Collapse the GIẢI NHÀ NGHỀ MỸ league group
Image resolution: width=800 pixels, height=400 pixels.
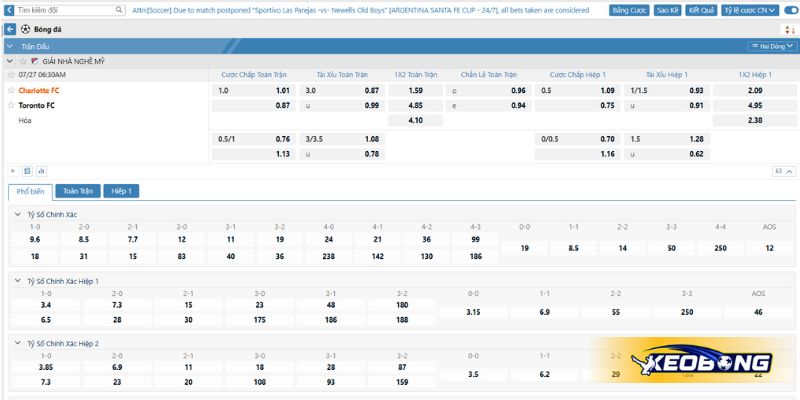coord(10,61)
